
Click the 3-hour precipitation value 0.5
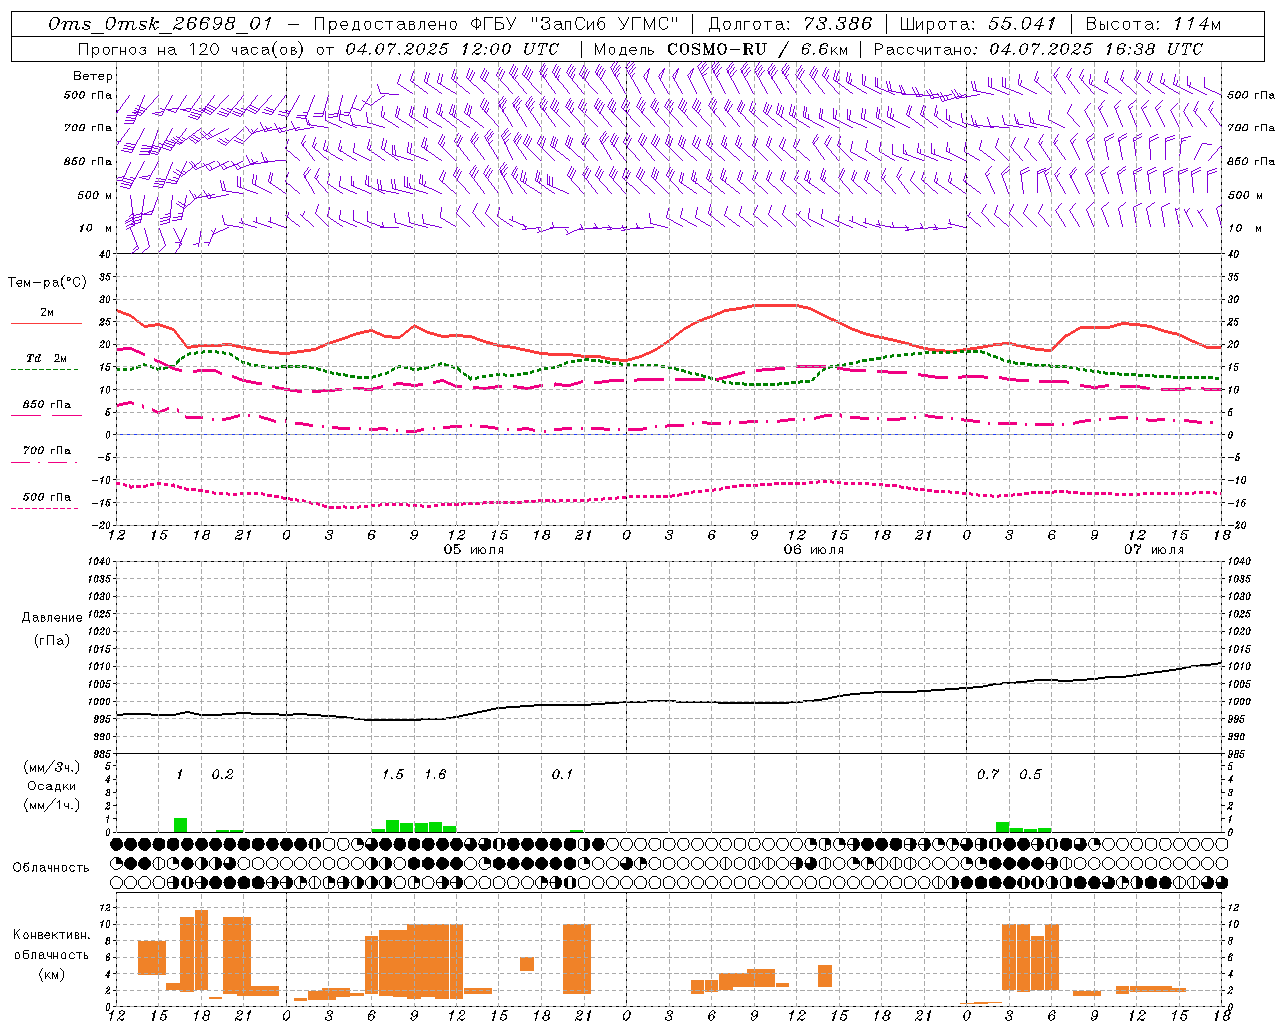1030,775
